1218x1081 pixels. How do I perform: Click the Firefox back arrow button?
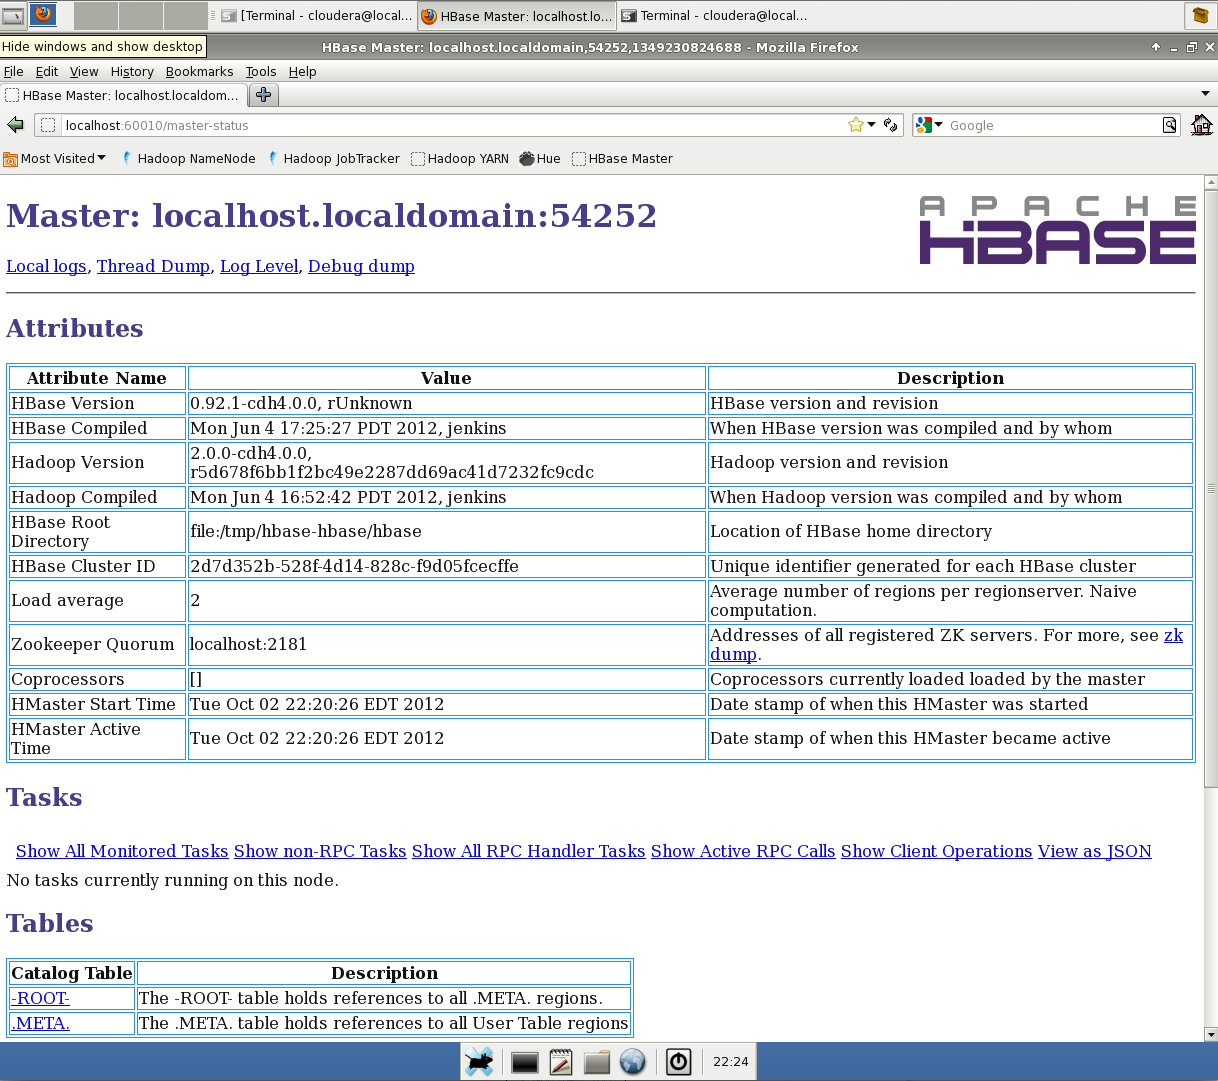pyautogui.click(x=15, y=125)
